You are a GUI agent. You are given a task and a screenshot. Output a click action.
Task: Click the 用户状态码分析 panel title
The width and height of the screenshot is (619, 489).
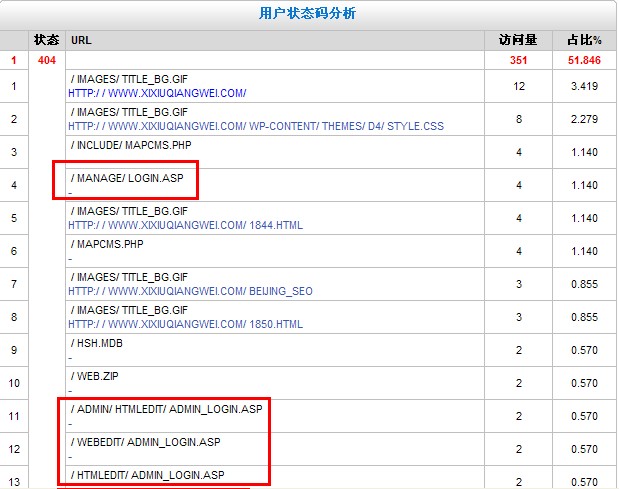pyautogui.click(x=307, y=13)
